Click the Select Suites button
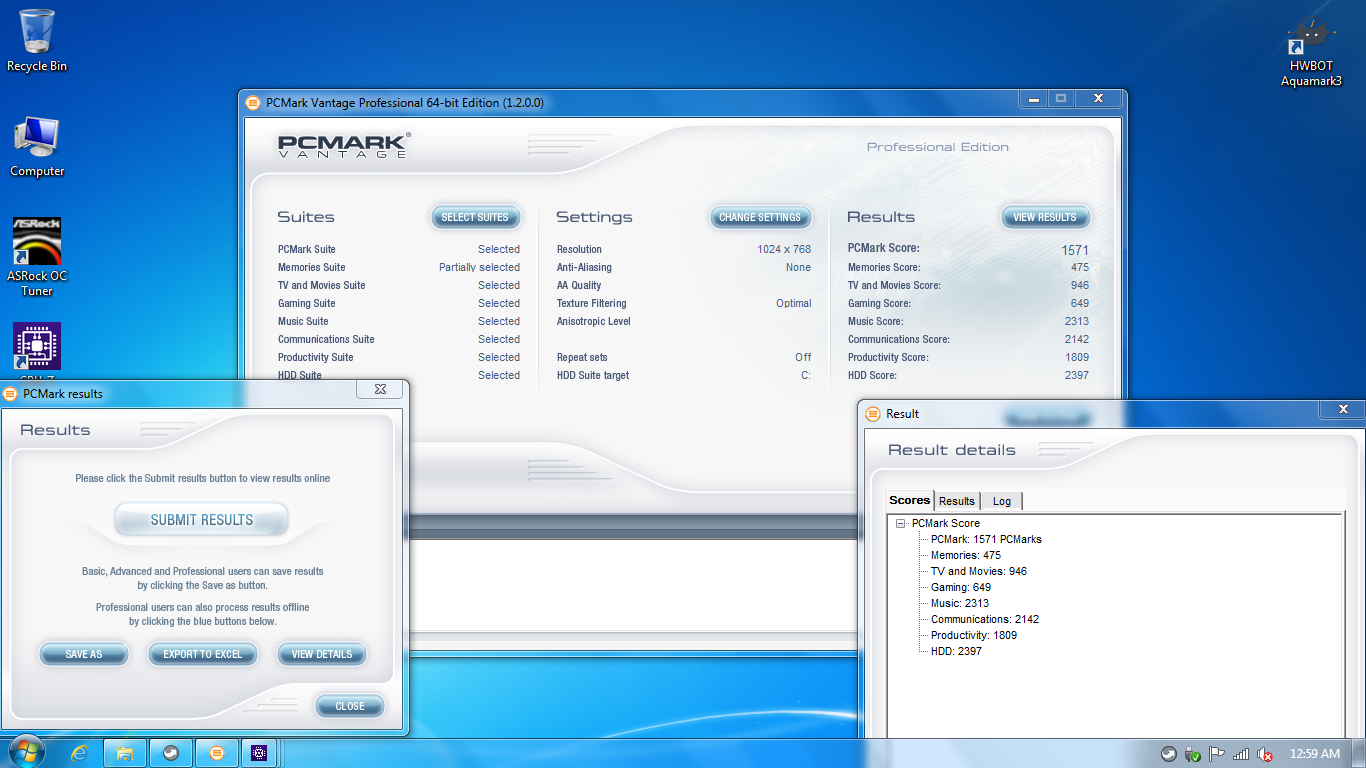The image size is (1366, 768). click(475, 217)
